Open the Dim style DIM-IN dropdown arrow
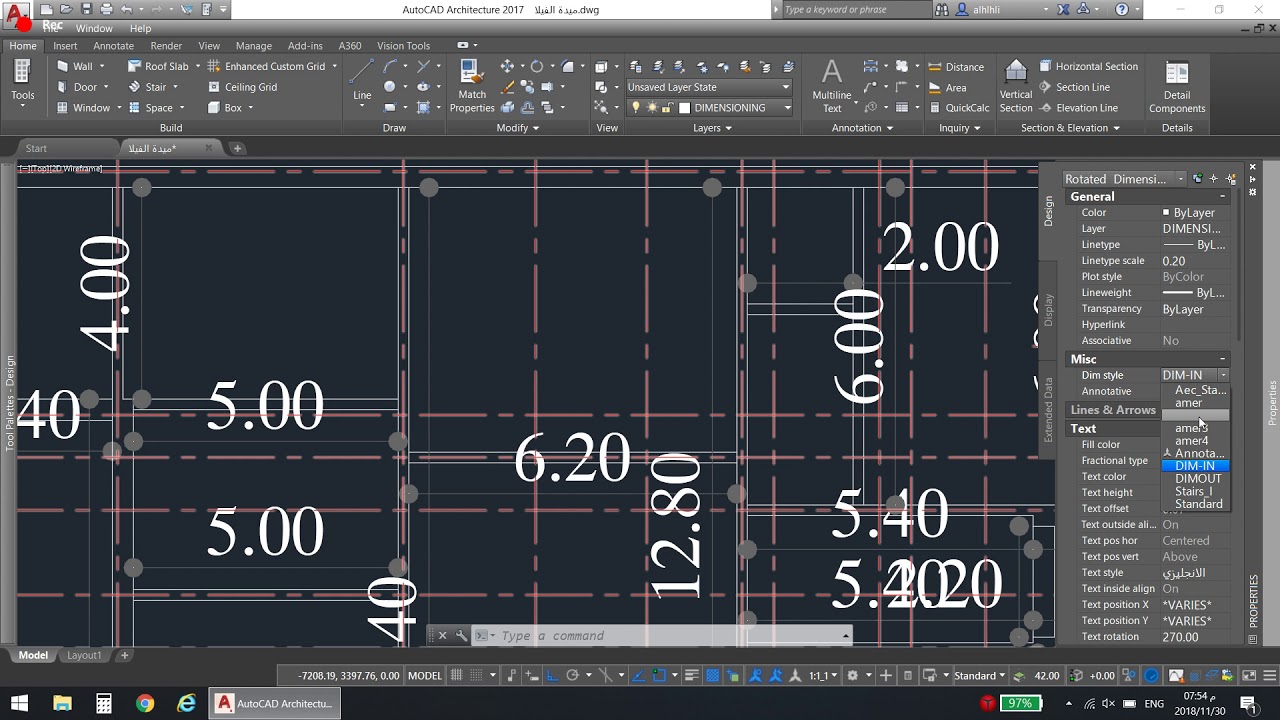 1224,375
